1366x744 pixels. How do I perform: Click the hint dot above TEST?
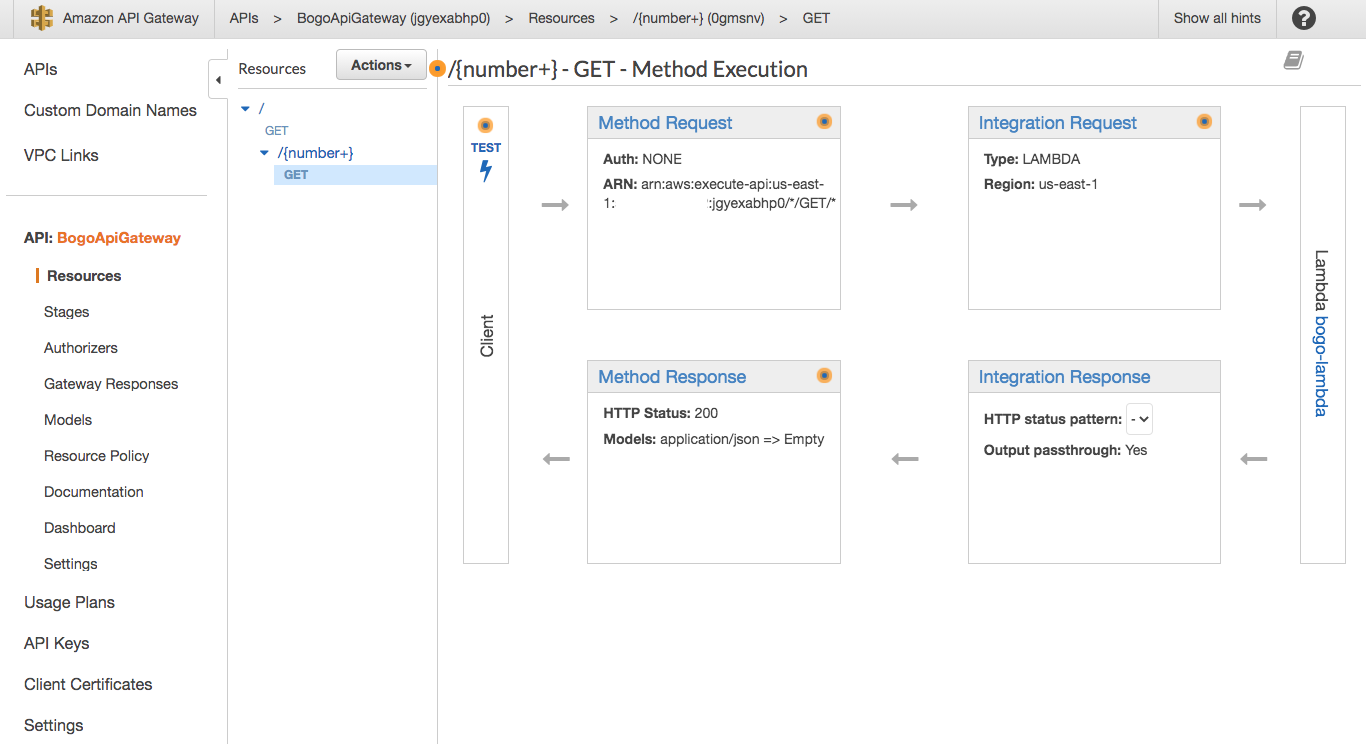pyautogui.click(x=486, y=125)
